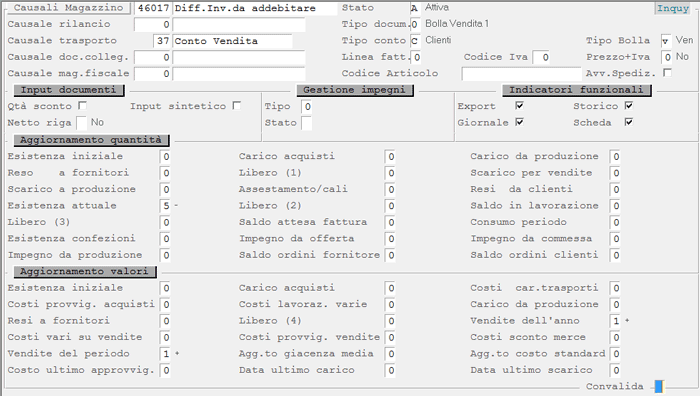The width and height of the screenshot is (700, 396).
Task: Toggle the Scheda checkbox
Action: tap(629, 122)
